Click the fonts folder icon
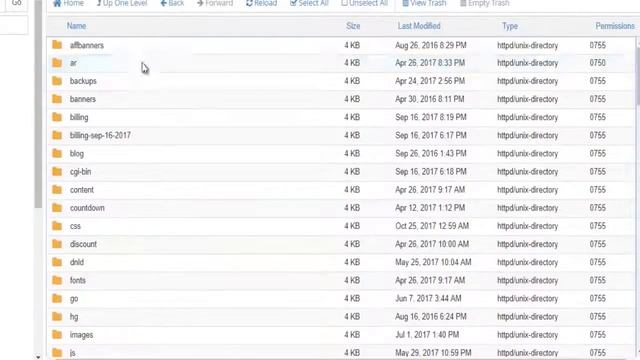The image size is (640, 360). coord(57,280)
